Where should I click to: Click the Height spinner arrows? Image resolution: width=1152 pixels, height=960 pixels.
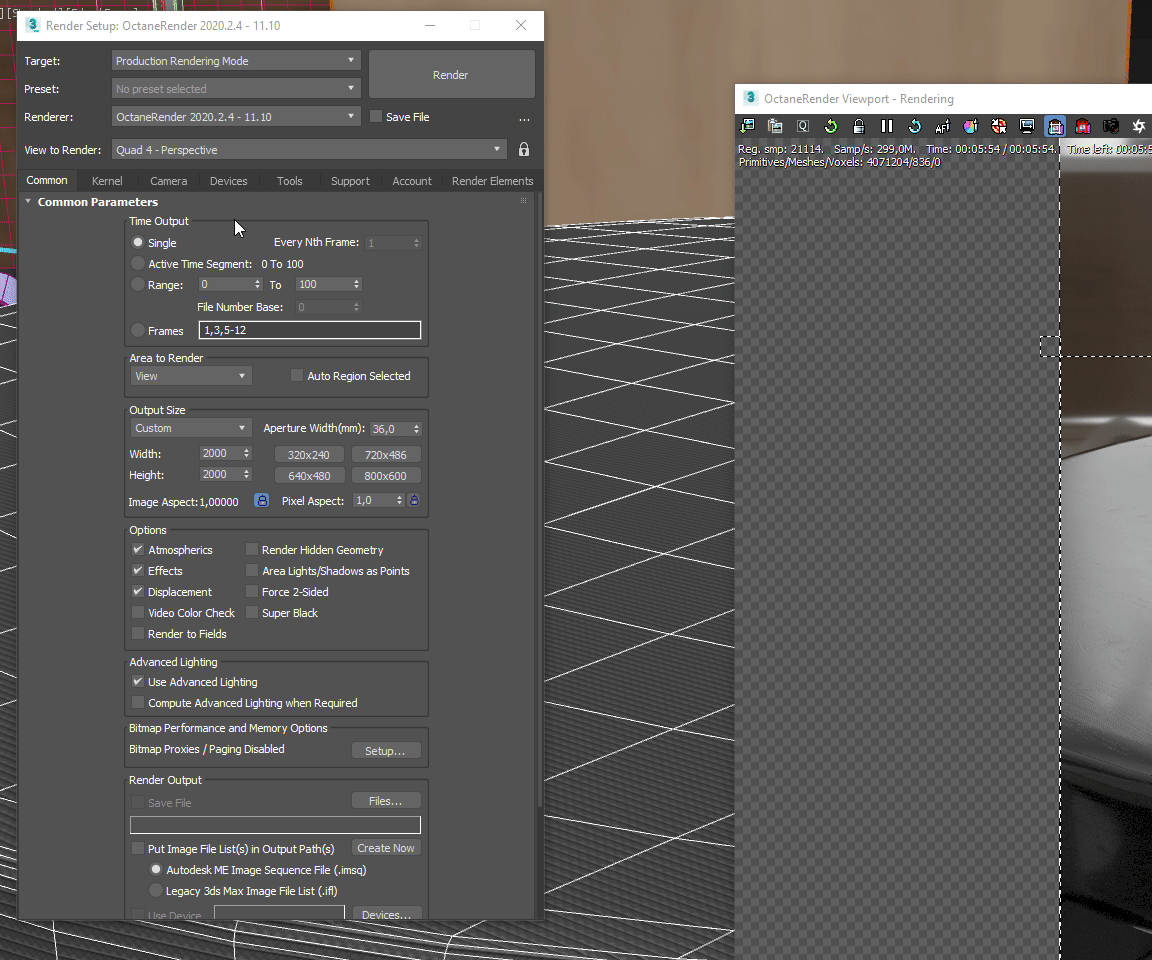pyautogui.click(x=247, y=475)
